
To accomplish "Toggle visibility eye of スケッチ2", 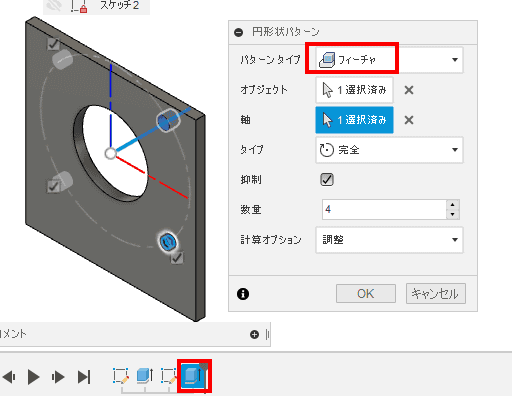I will pyautogui.click(x=54, y=5).
